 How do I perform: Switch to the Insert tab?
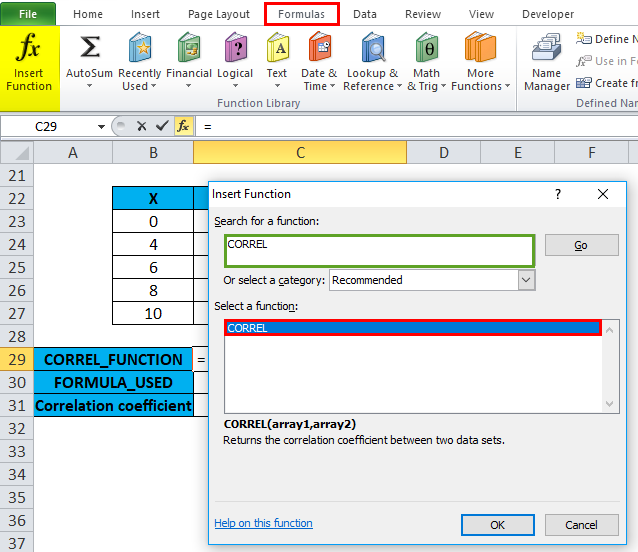(x=145, y=14)
